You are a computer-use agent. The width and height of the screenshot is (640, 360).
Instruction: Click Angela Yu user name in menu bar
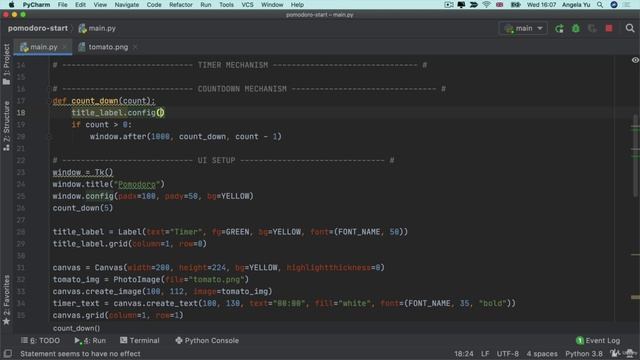tap(576, 5)
